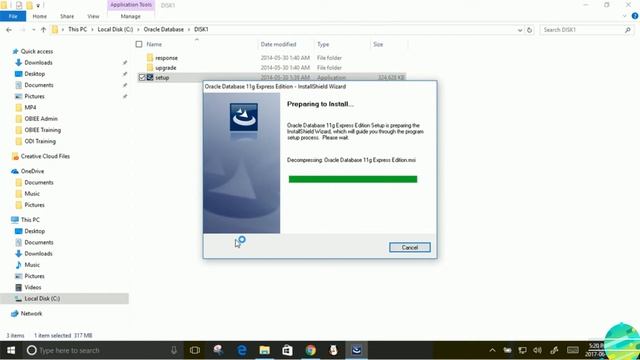Open the View ribbon tab
The image size is (640, 360).
(93, 16)
